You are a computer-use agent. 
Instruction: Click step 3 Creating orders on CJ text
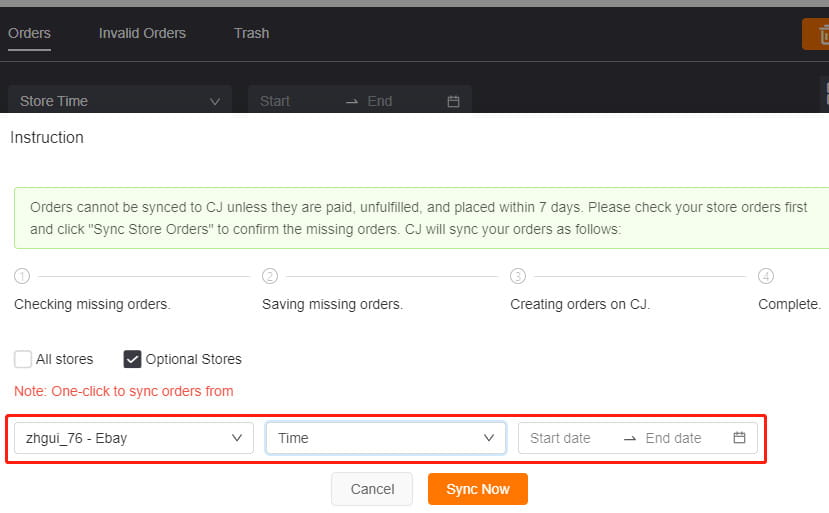[580, 305]
